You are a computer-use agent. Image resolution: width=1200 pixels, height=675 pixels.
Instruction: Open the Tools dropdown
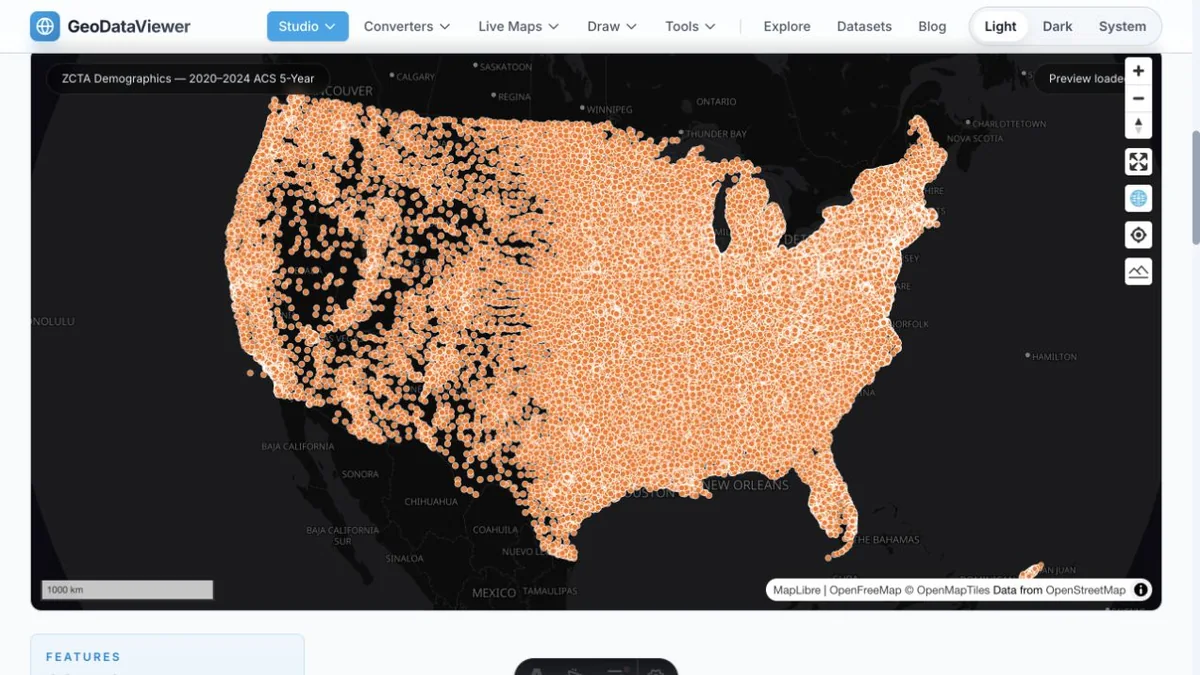[x=690, y=26]
